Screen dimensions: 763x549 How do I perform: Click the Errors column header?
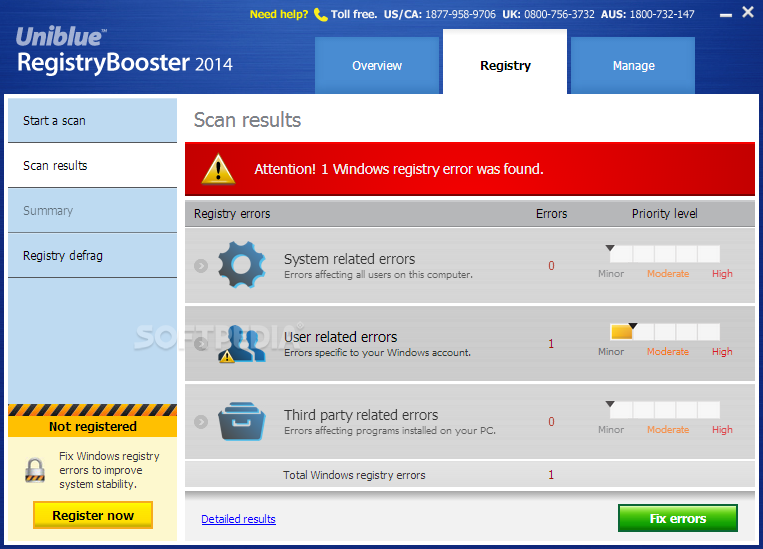click(551, 214)
